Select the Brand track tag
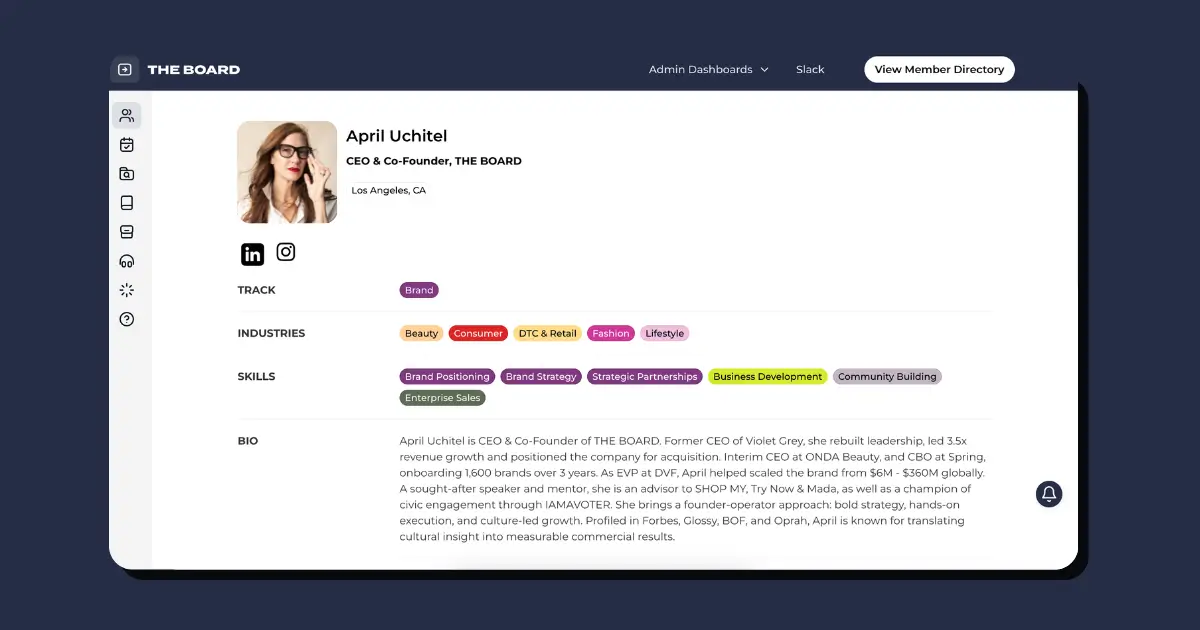The height and width of the screenshot is (630, 1200). point(419,291)
